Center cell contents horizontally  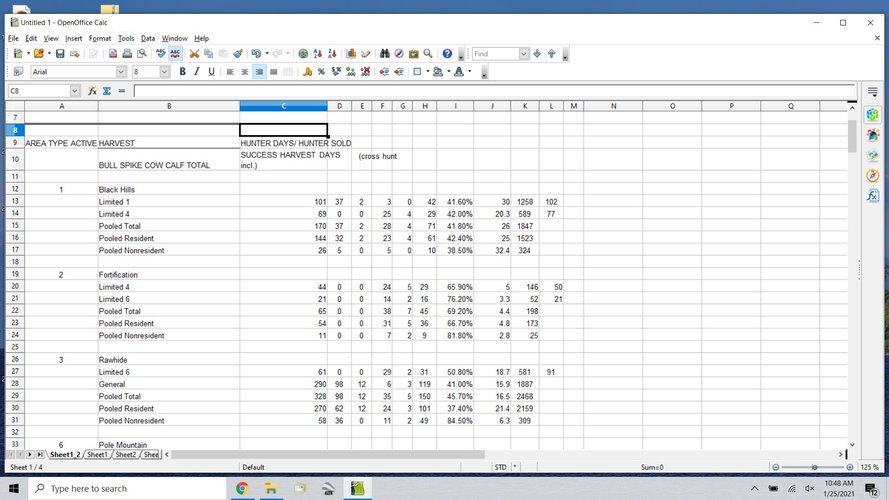tap(244, 71)
